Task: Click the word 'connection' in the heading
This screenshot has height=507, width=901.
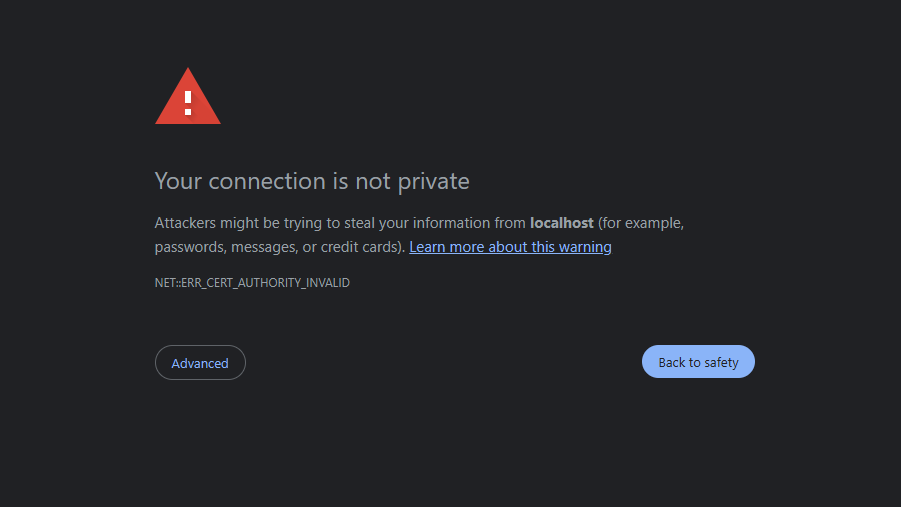Action: [x=267, y=182]
